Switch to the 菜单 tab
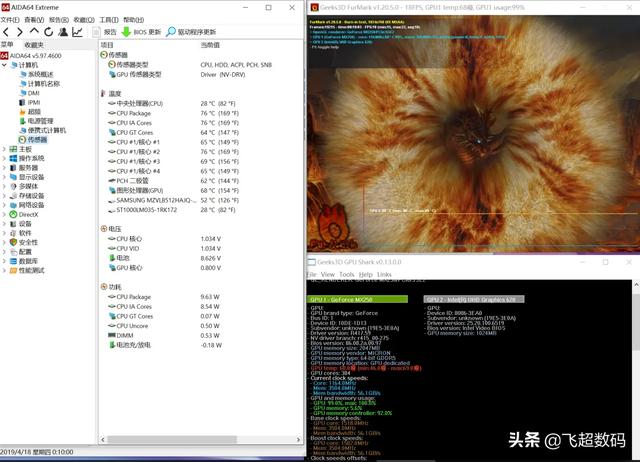This screenshot has height=462, width=640. [x=7, y=44]
